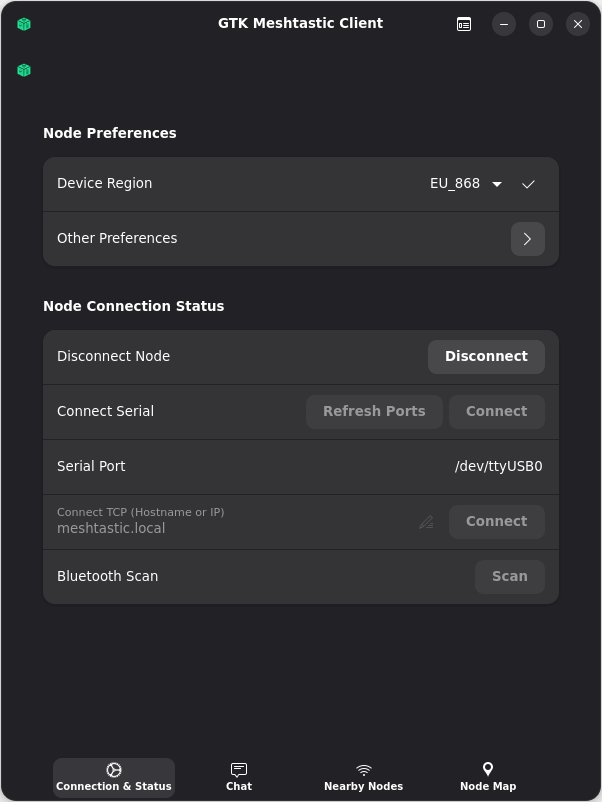
Task: Open the Chat tab via its speech bubble icon
Action: click(x=239, y=770)
